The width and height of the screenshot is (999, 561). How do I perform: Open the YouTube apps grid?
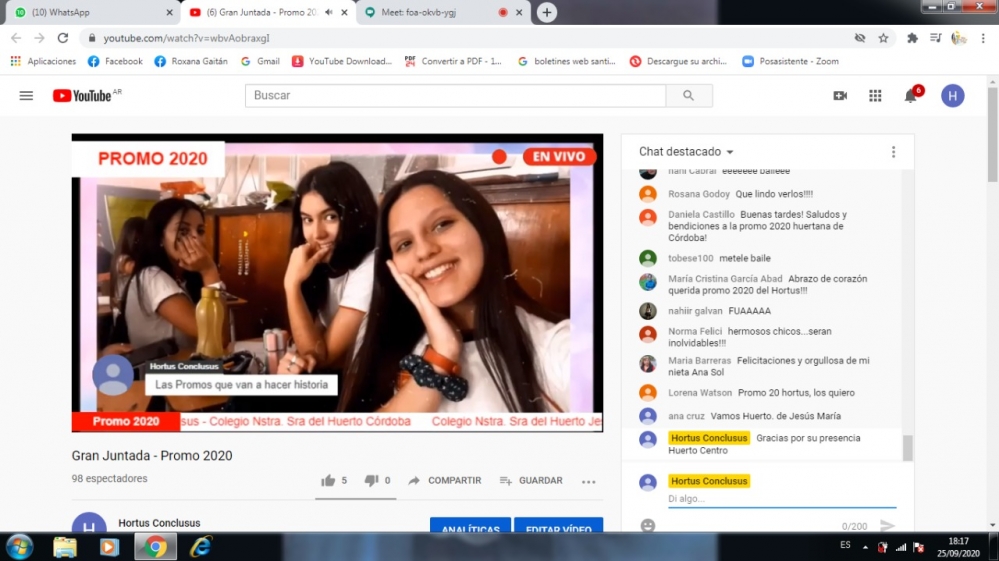(875, 96)
